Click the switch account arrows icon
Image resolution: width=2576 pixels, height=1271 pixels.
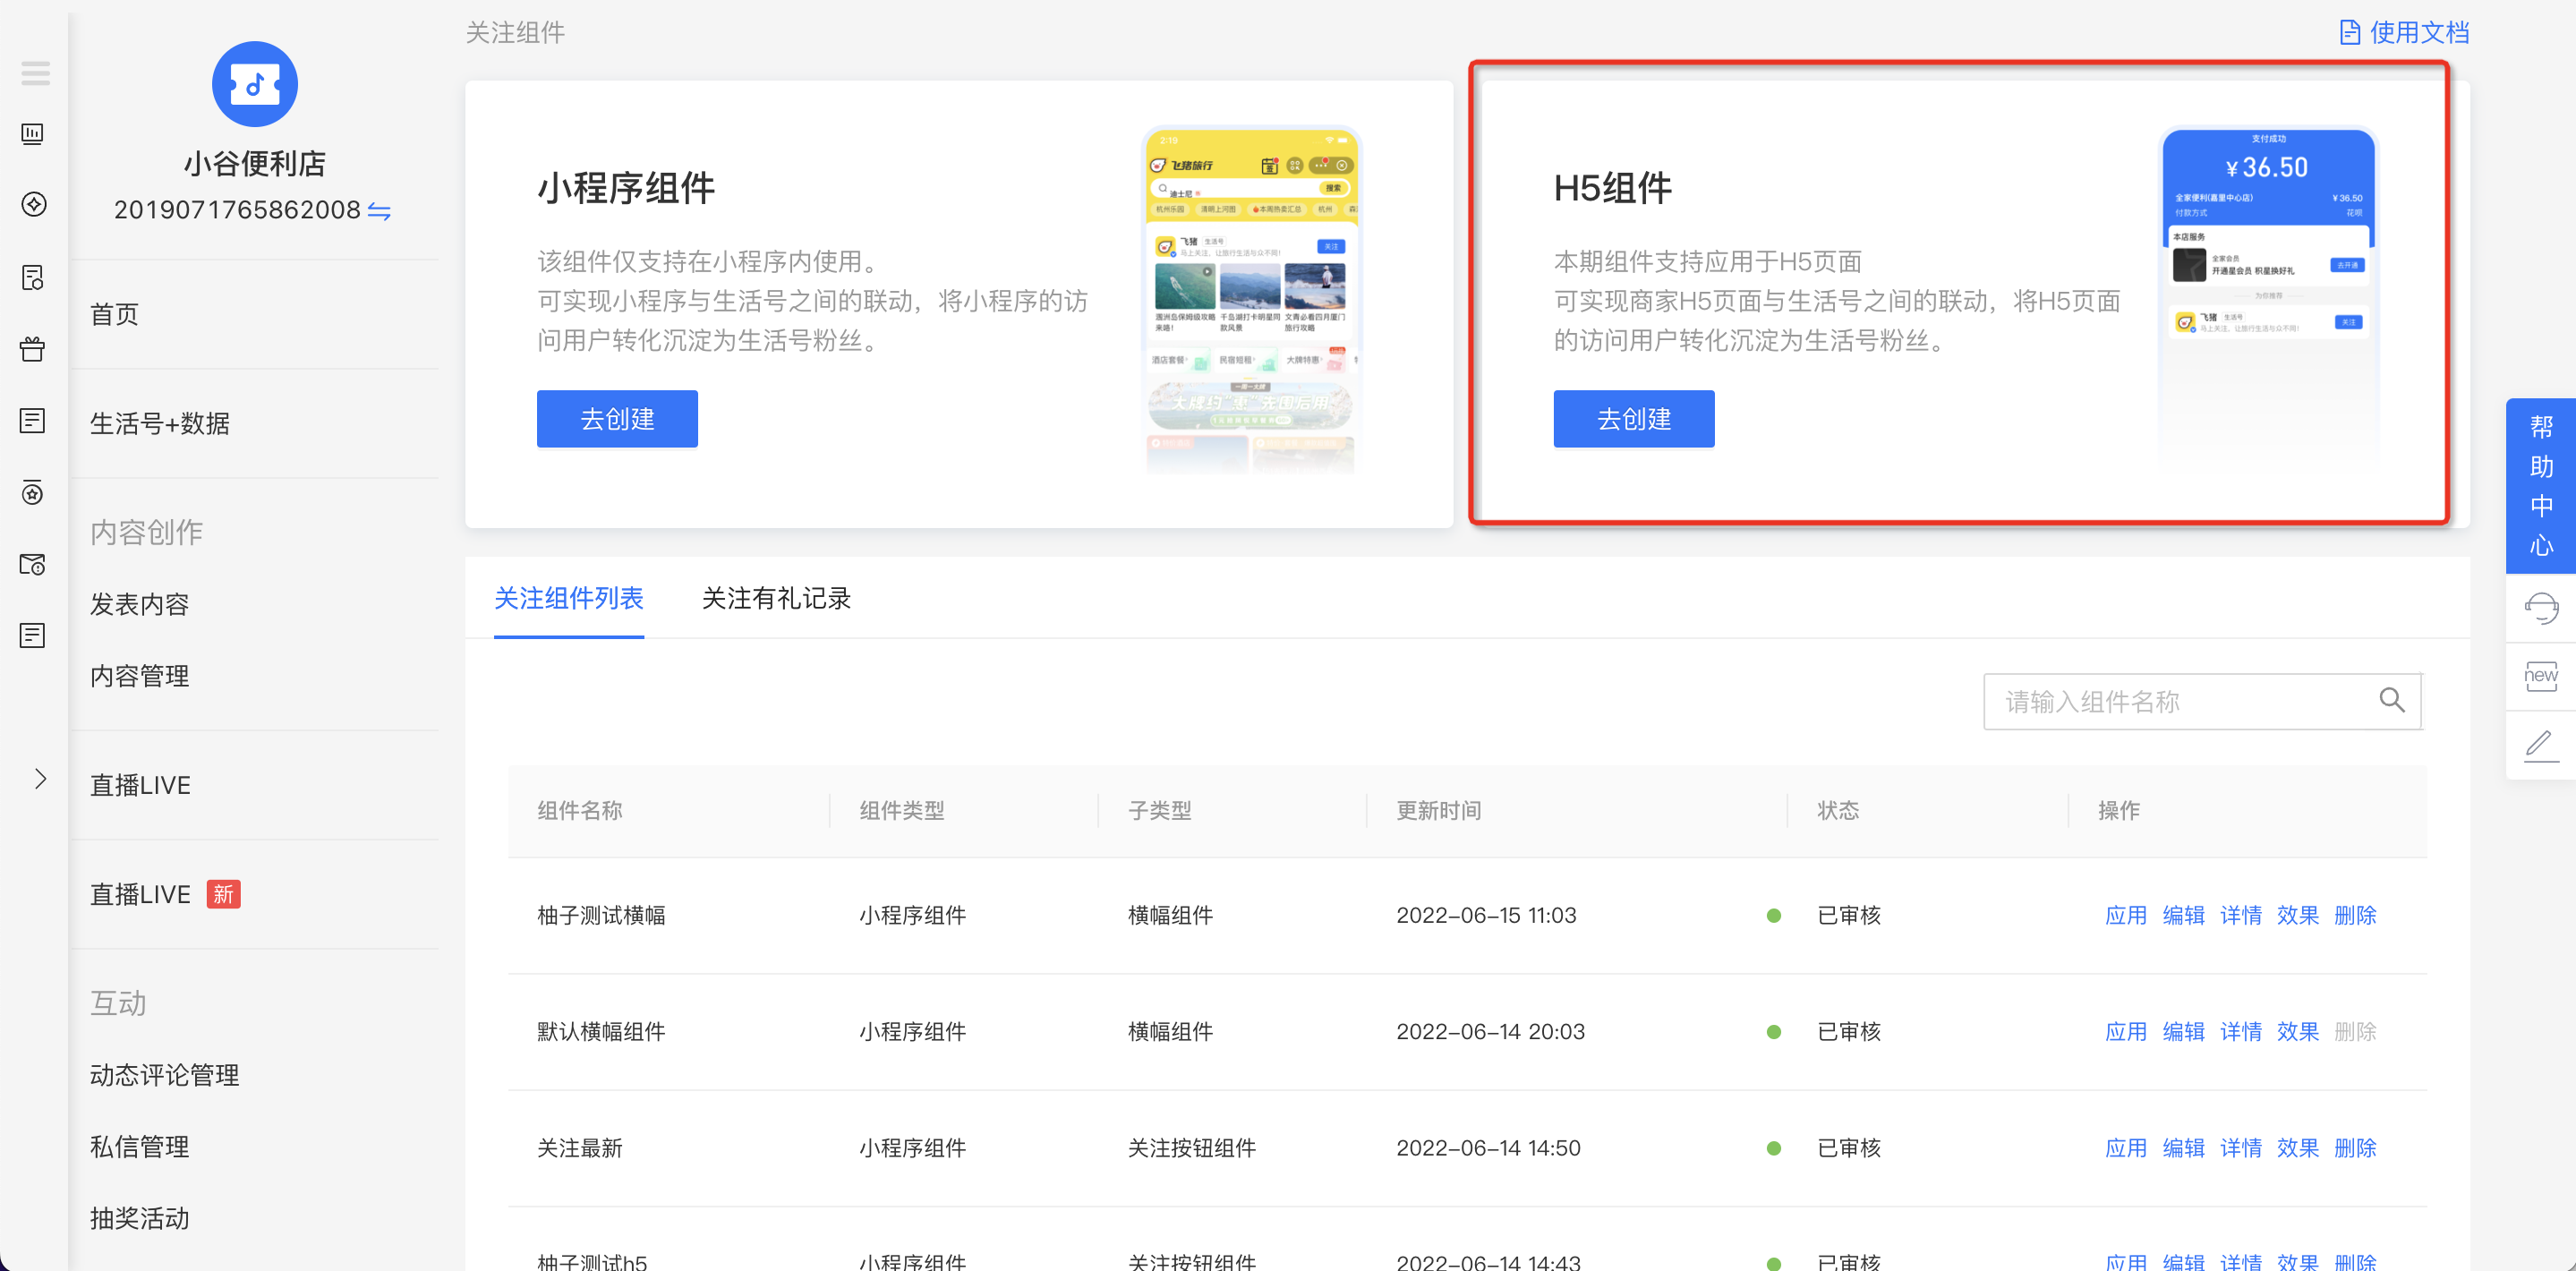pos(379,211)
